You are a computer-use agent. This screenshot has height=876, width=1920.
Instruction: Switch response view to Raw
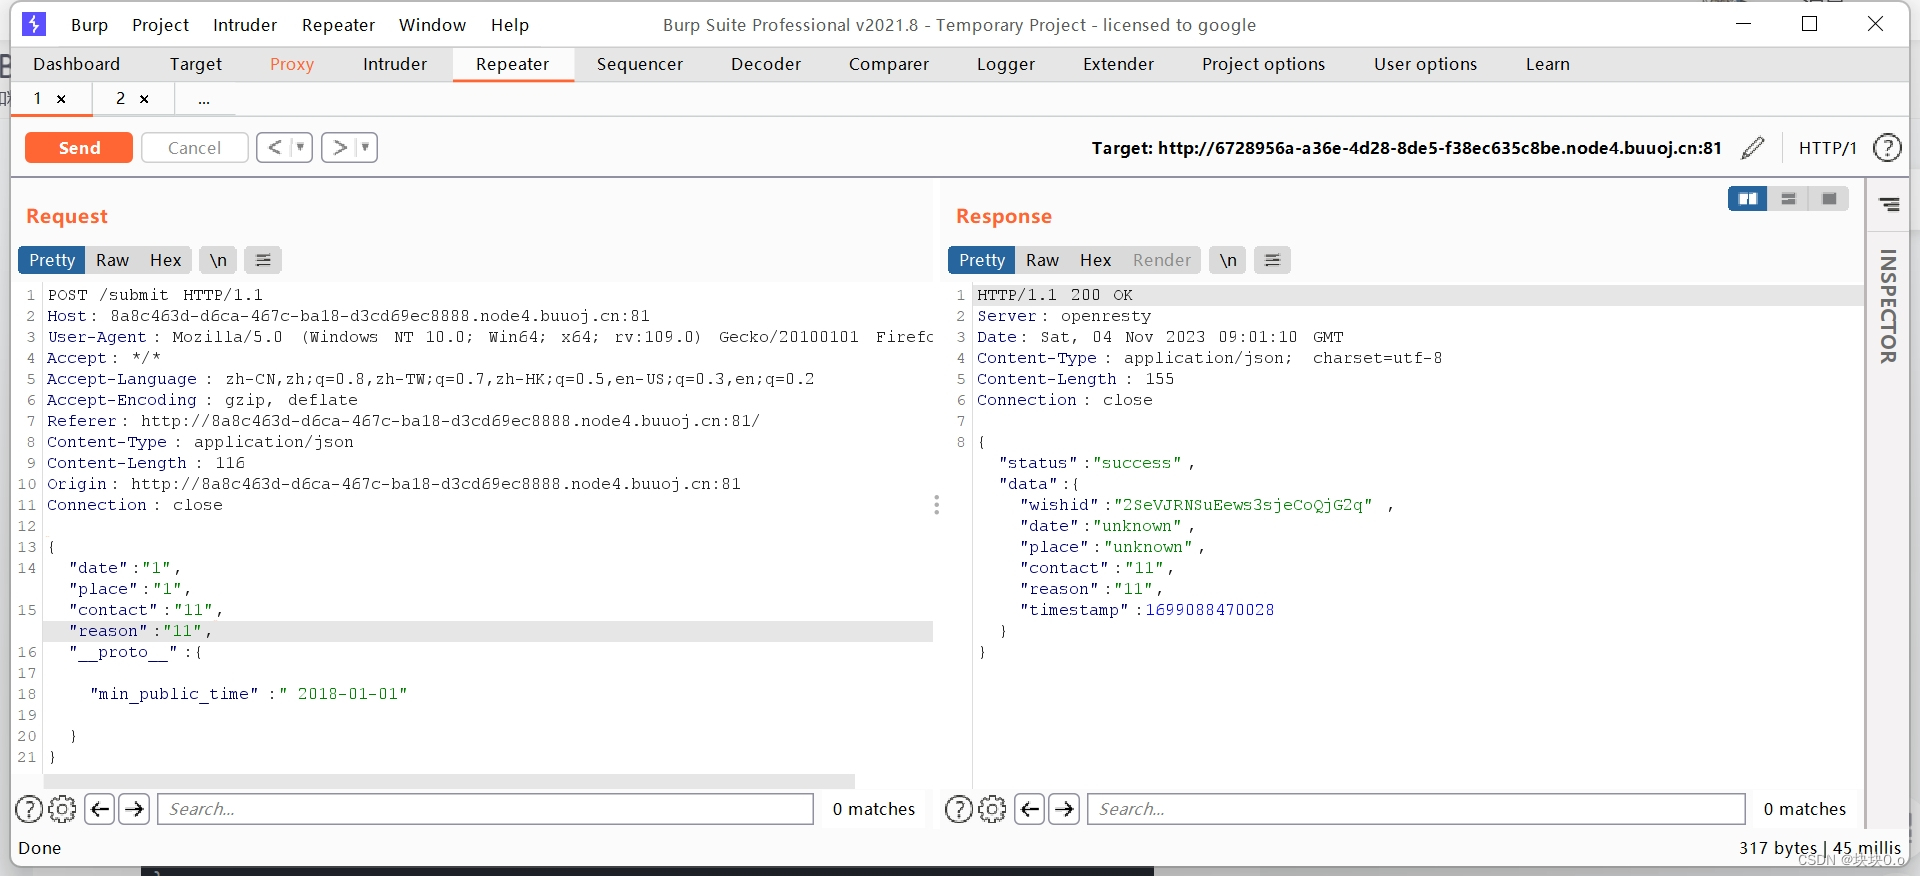point(1042,260)
